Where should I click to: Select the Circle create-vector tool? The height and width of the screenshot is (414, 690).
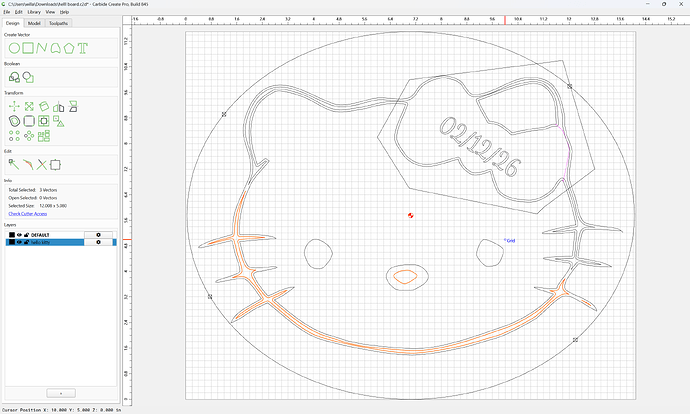click(x=14, y=48)
